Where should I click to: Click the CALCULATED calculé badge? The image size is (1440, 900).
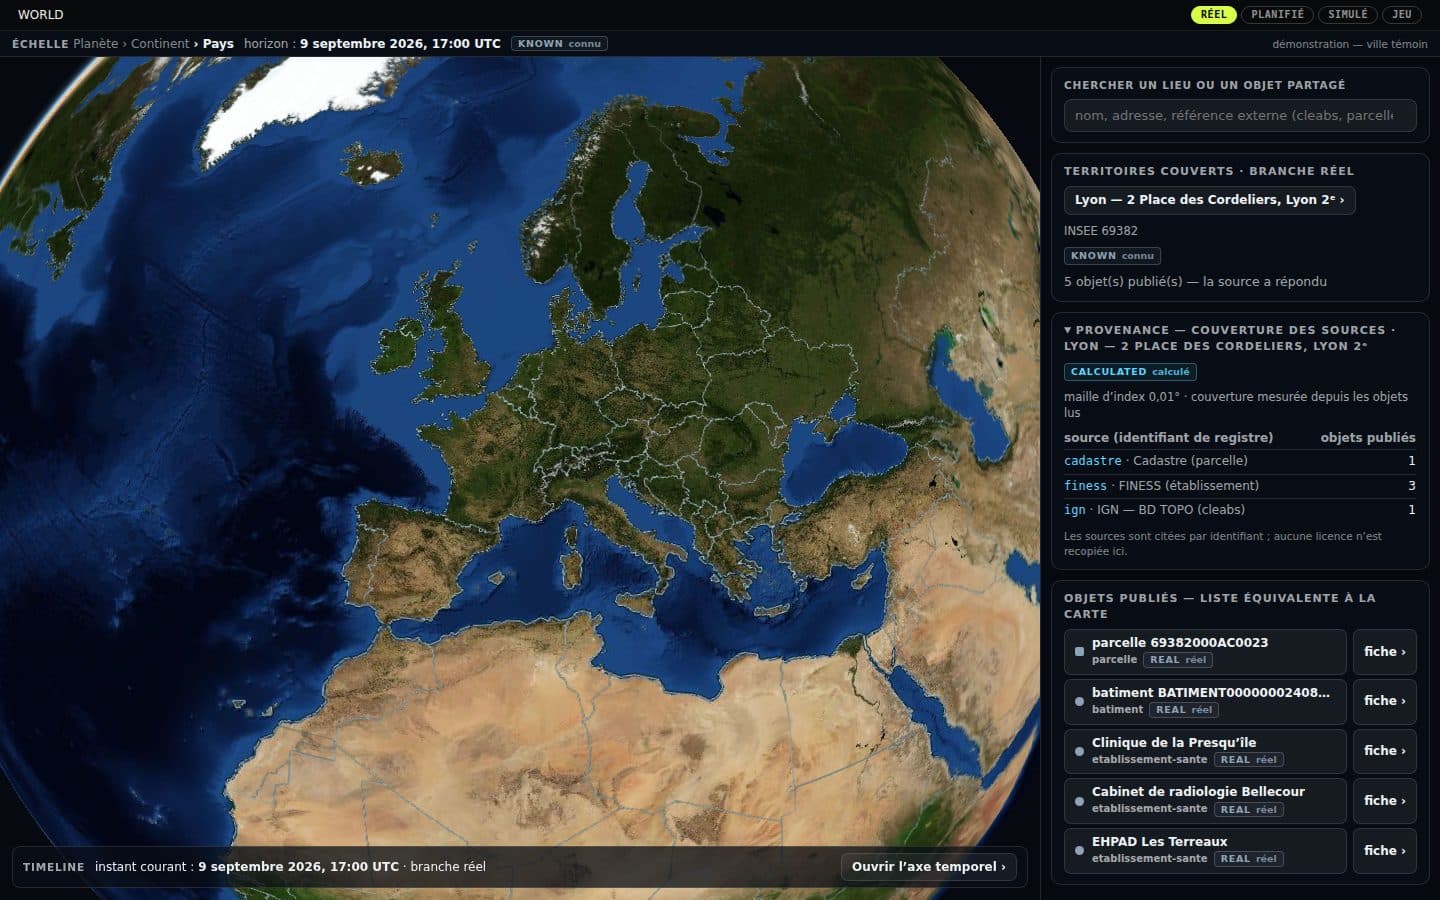click(1130, 372)
